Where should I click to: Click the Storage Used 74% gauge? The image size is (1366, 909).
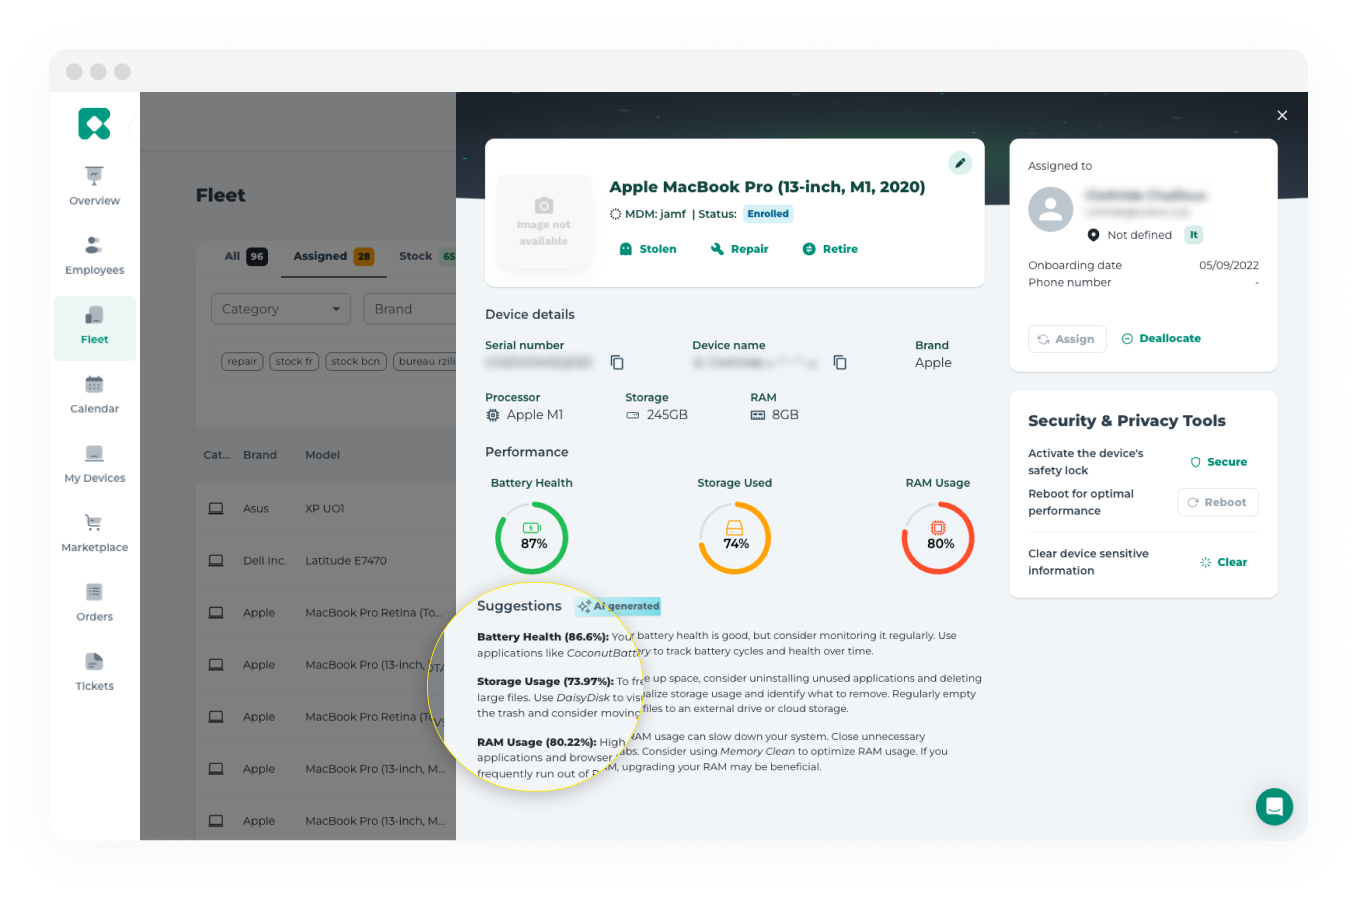coord(735,538)
